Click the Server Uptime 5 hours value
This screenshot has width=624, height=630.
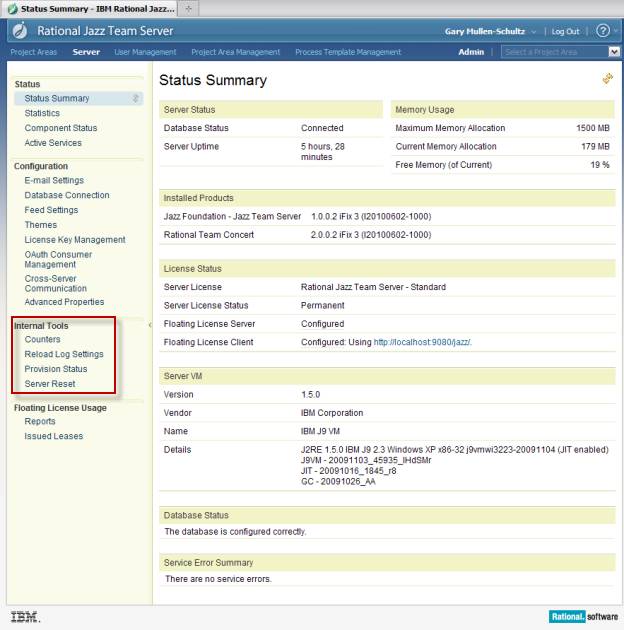323,152
